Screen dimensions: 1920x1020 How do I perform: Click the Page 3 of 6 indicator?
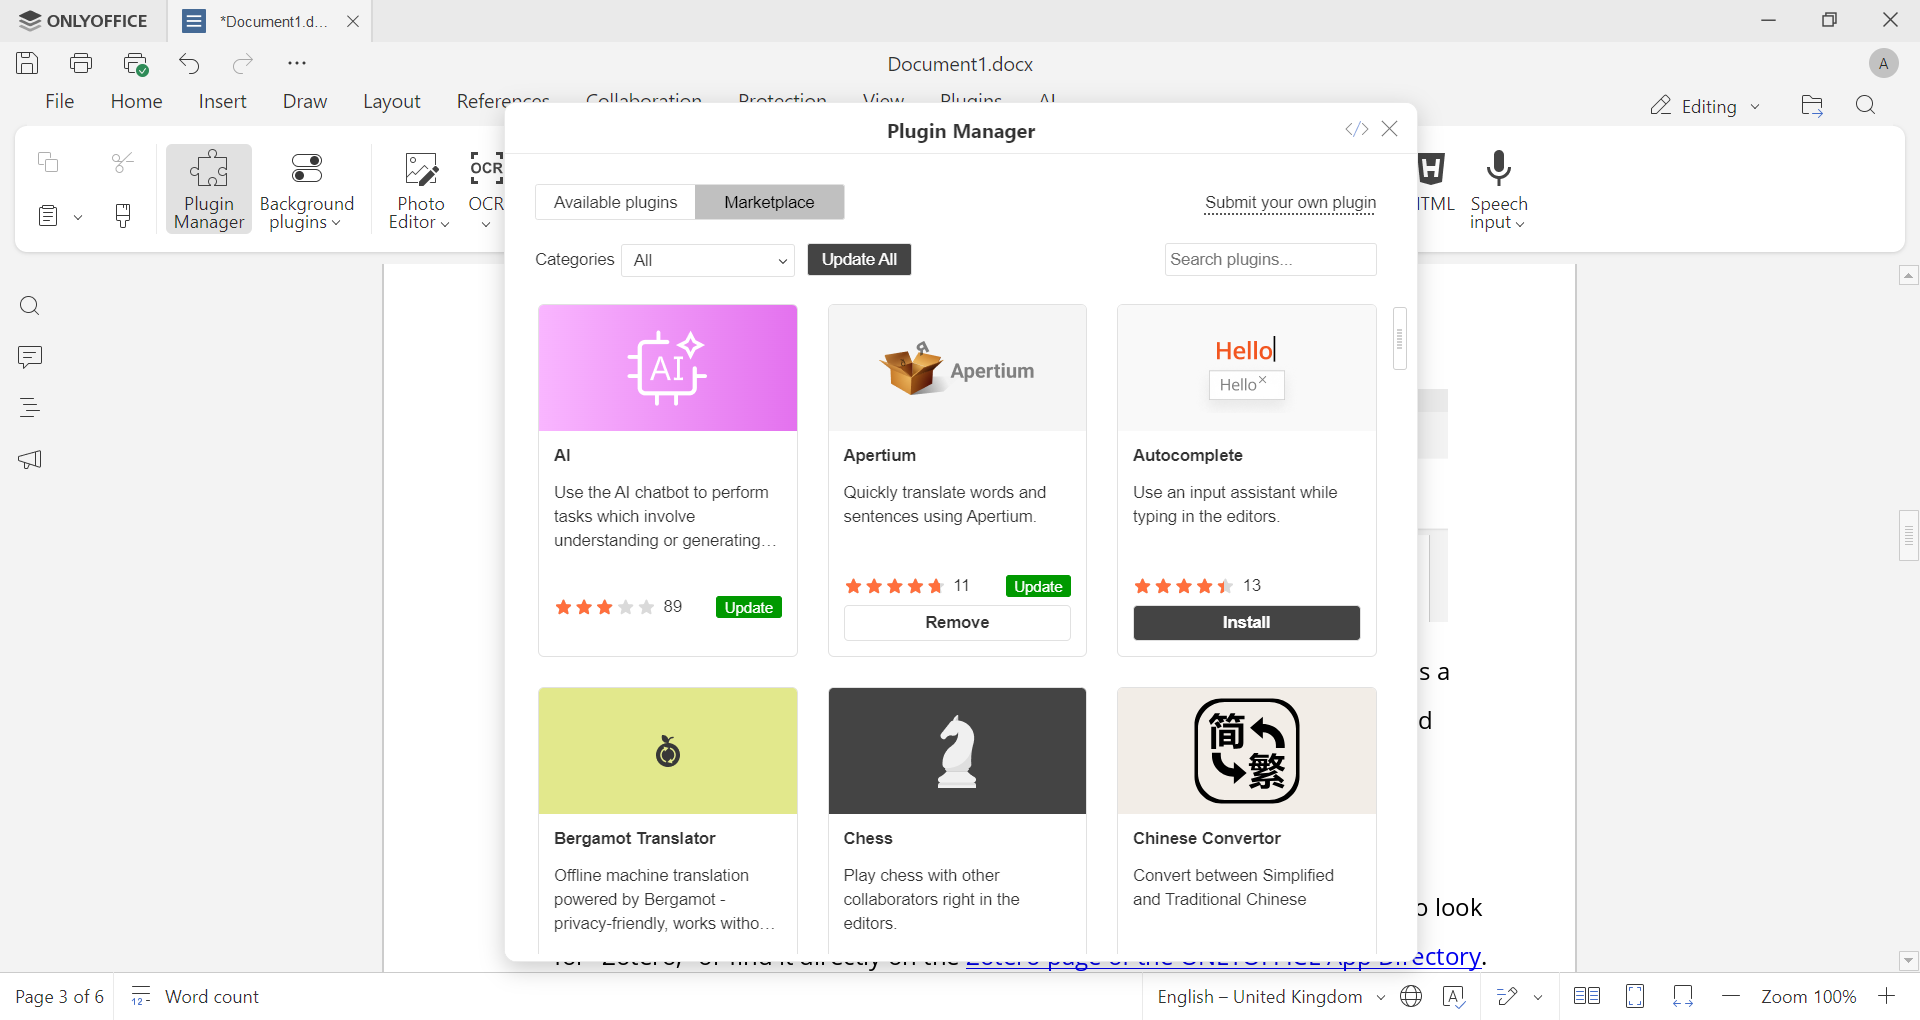(59, 997)
